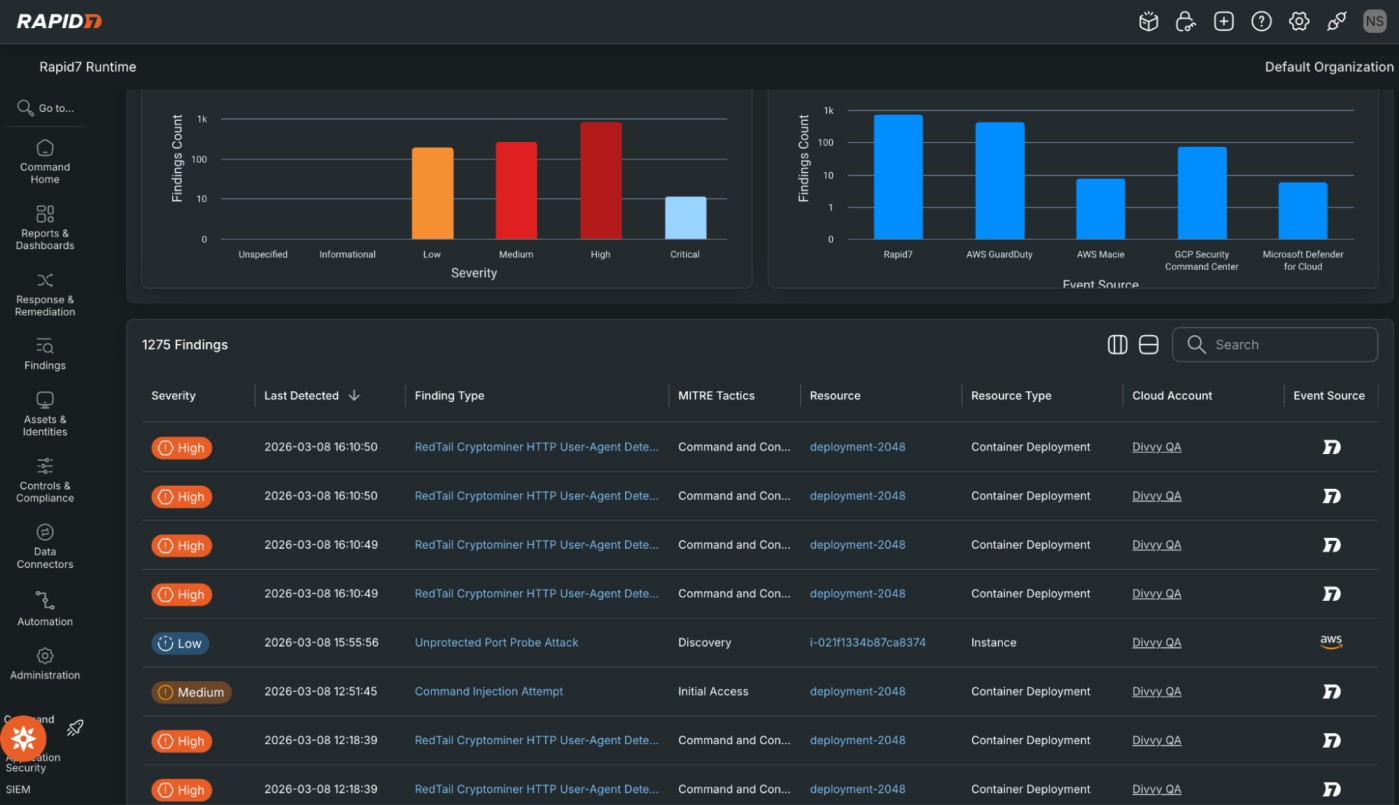1399x805 pixels.
Task: Click the integrations plug icon
Action: click(x=1336, y=20)
